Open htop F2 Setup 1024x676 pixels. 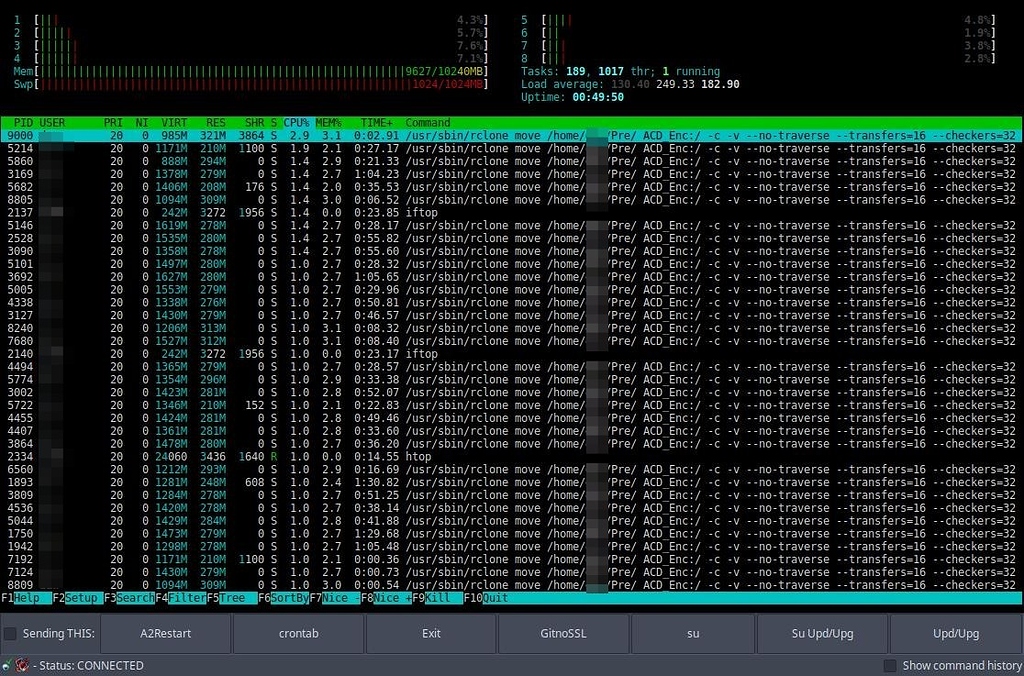point(78,598)
